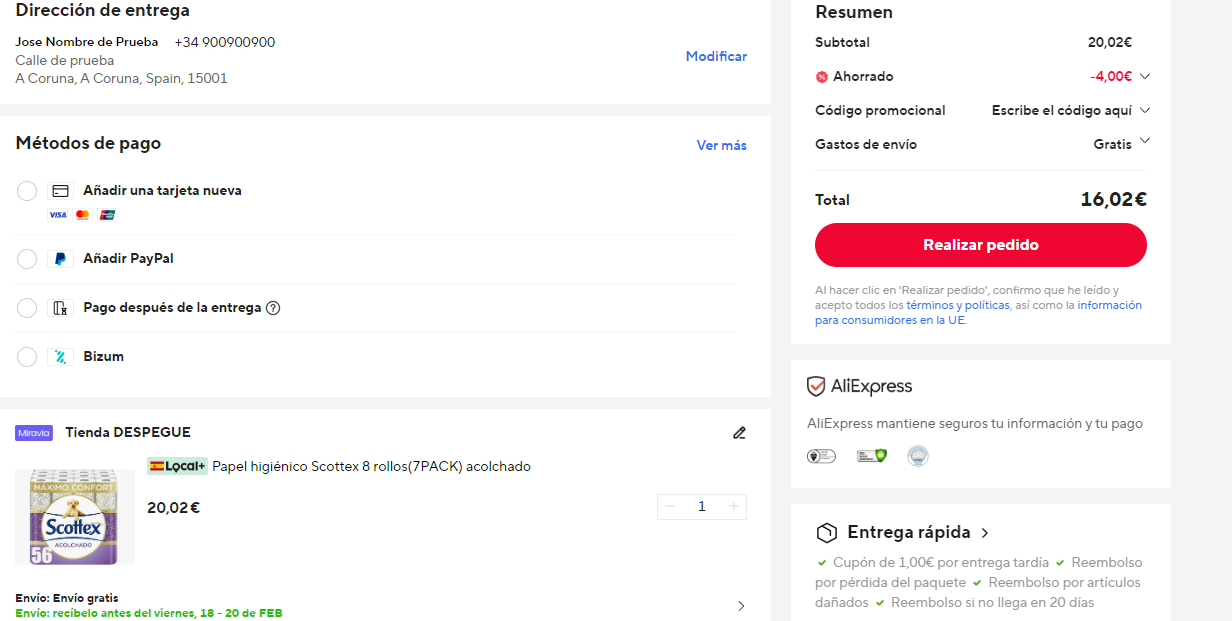The image size is (1232, 621).
Task: Click the UnionPay card logo
Action: pos(108,215)
